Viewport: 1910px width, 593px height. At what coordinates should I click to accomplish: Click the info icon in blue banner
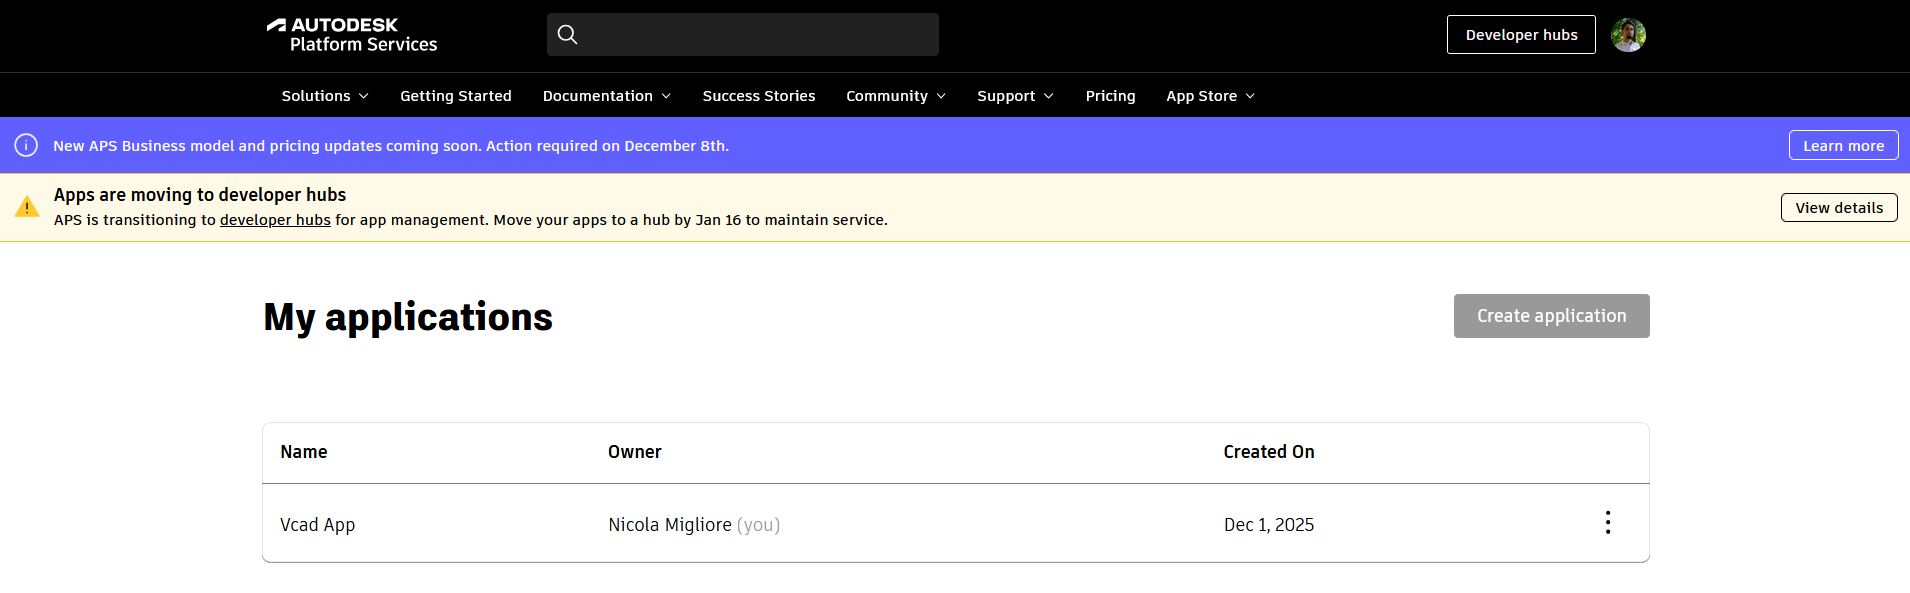point(26,146)
